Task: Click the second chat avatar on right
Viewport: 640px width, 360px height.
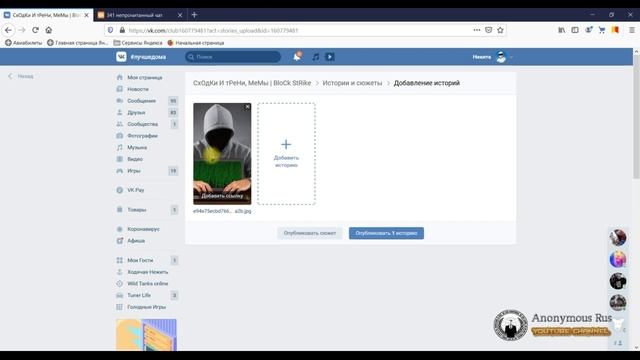Action: point(618,259)
